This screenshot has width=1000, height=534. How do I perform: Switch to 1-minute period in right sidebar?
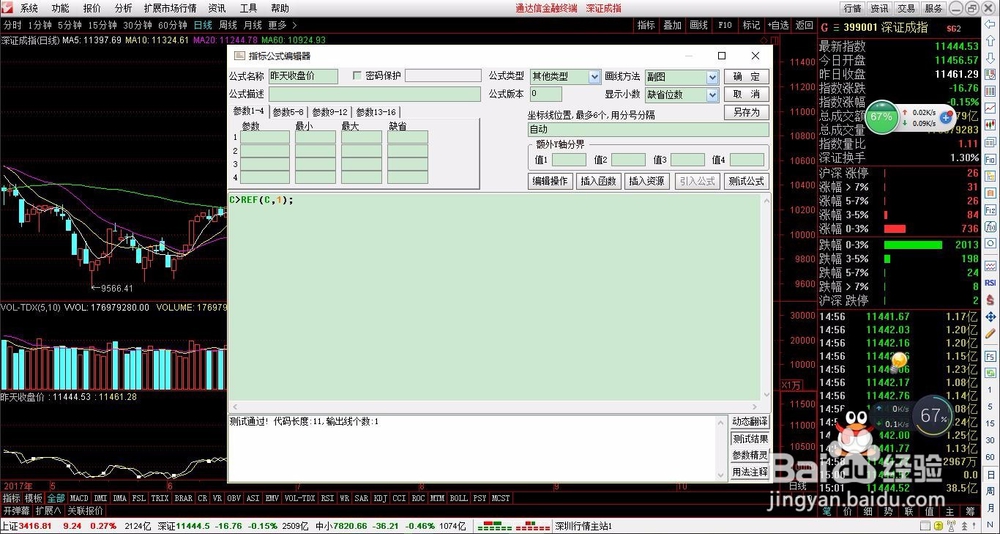(990, 390)
